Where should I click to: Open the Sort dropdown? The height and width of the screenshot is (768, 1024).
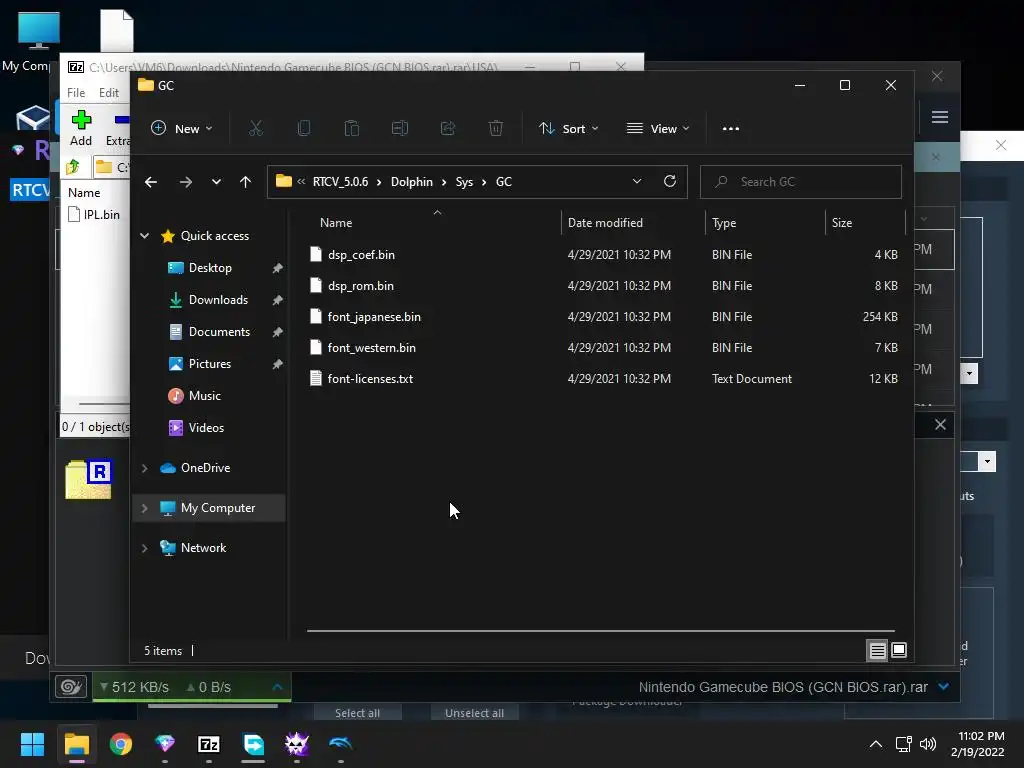(568, 129)
